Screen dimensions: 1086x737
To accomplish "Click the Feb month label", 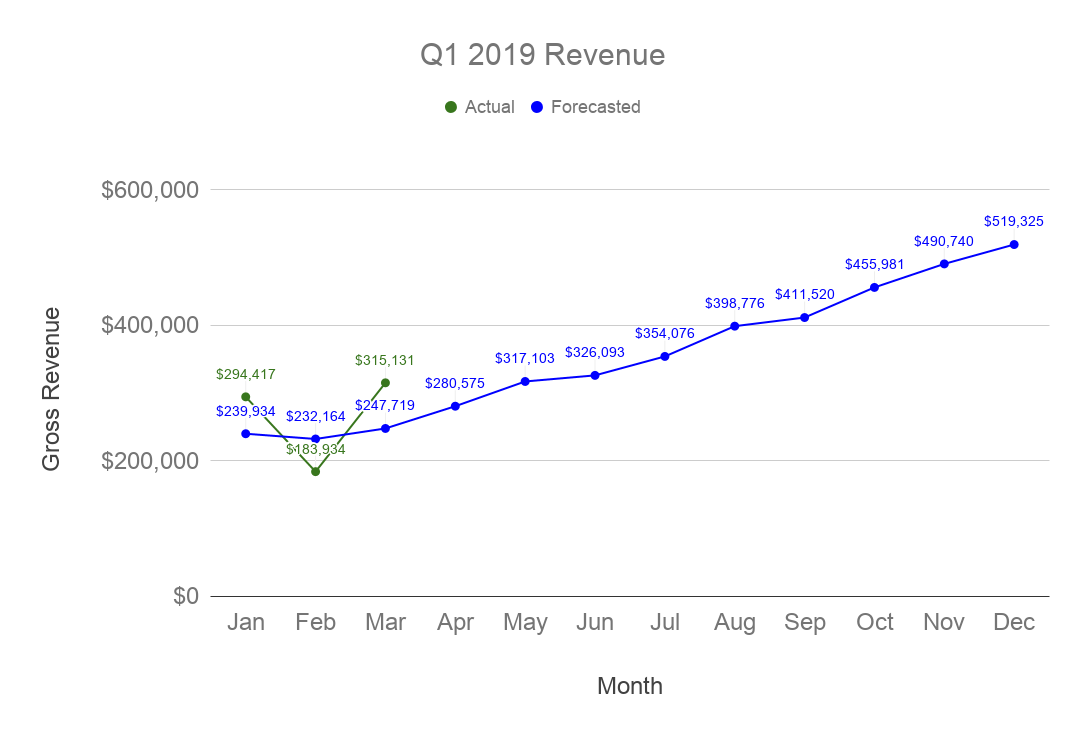I will 316,622.
